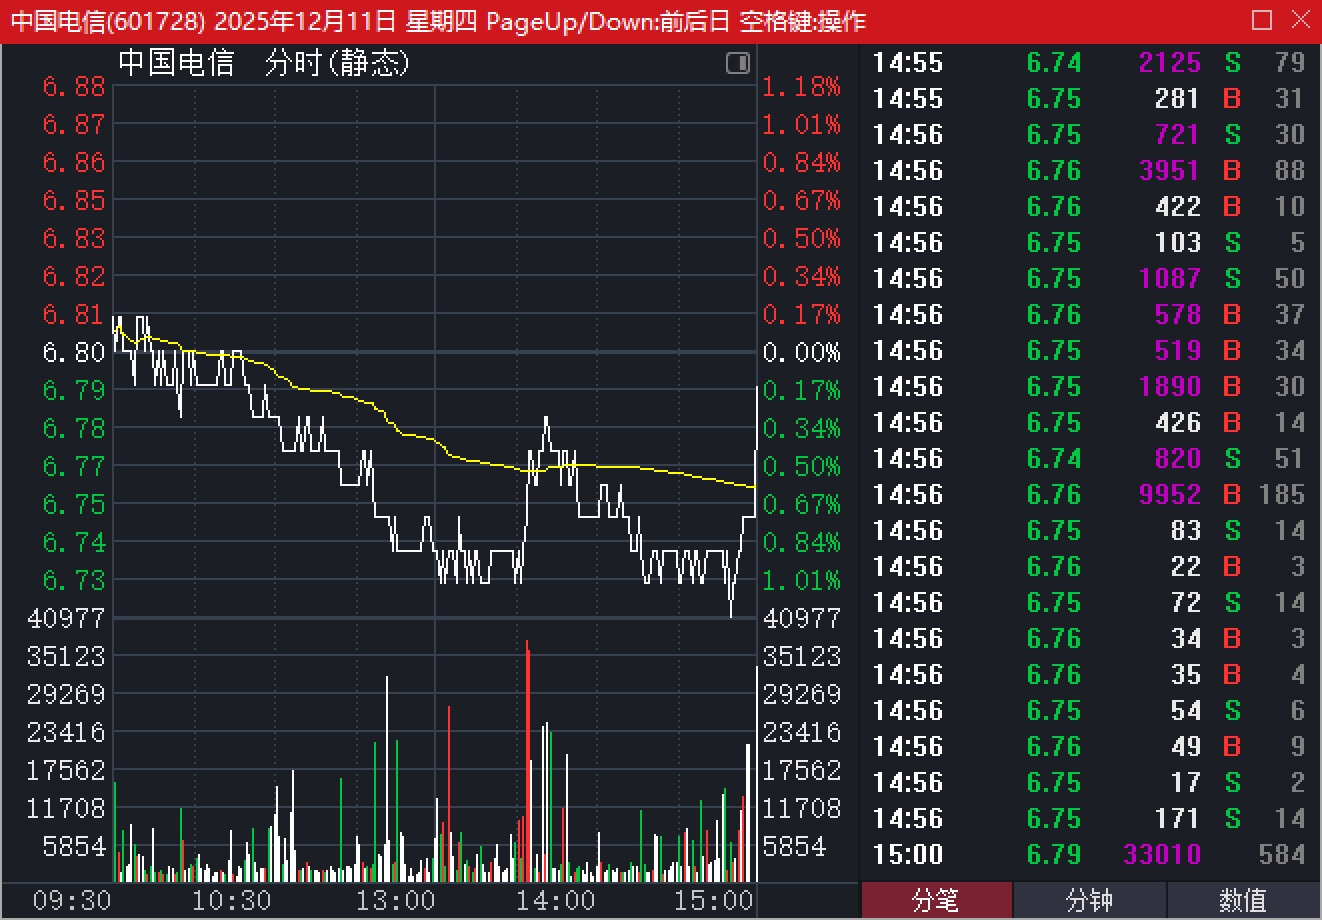Toggle the small panel icon beside chart title

pyautogui.click(x=737, y=64)
